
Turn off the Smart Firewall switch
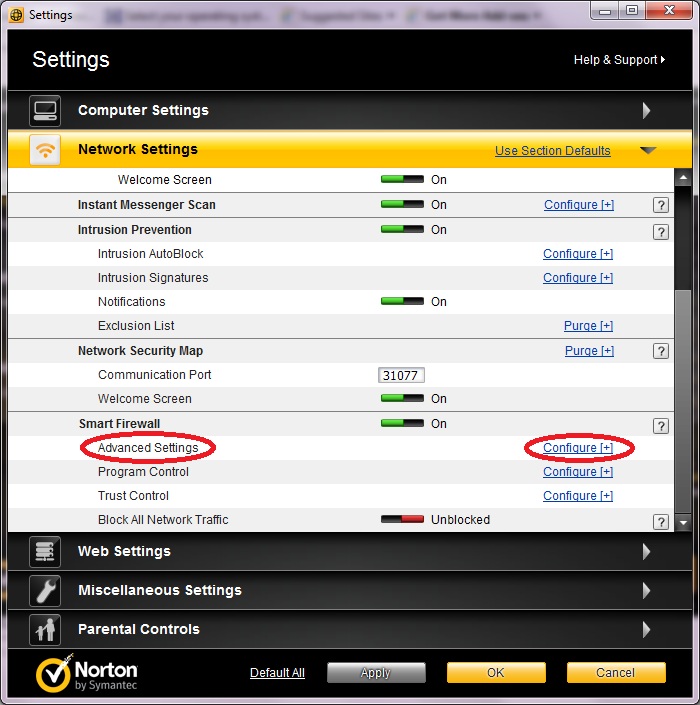[x=402, y=423]
